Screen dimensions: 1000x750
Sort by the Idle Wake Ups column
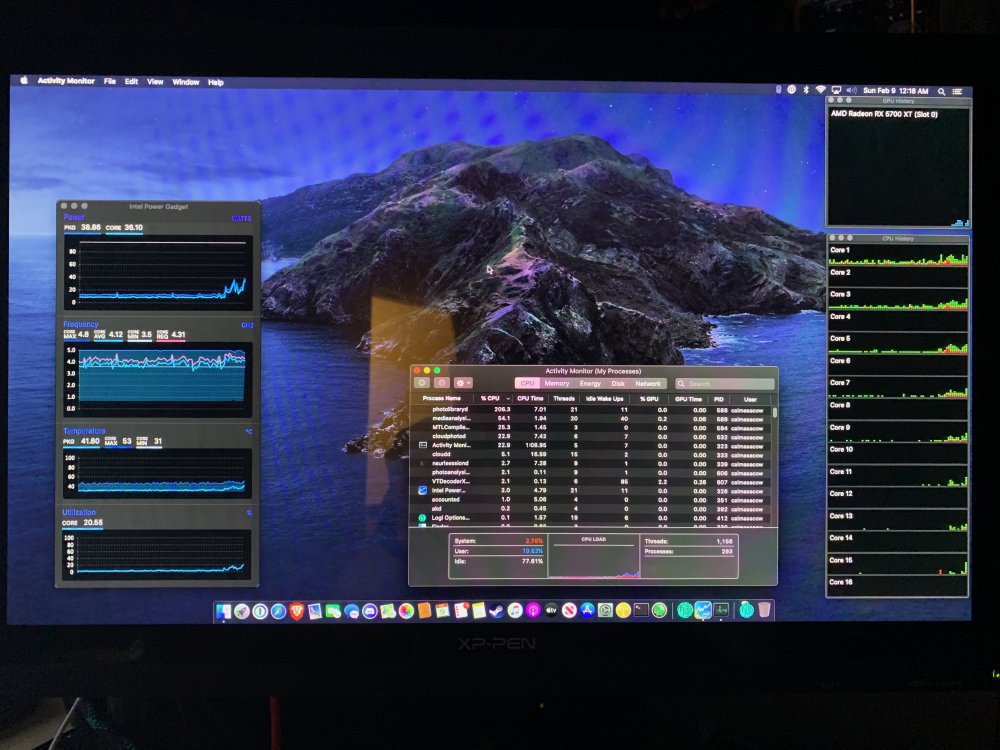click(x=605, y=399)
